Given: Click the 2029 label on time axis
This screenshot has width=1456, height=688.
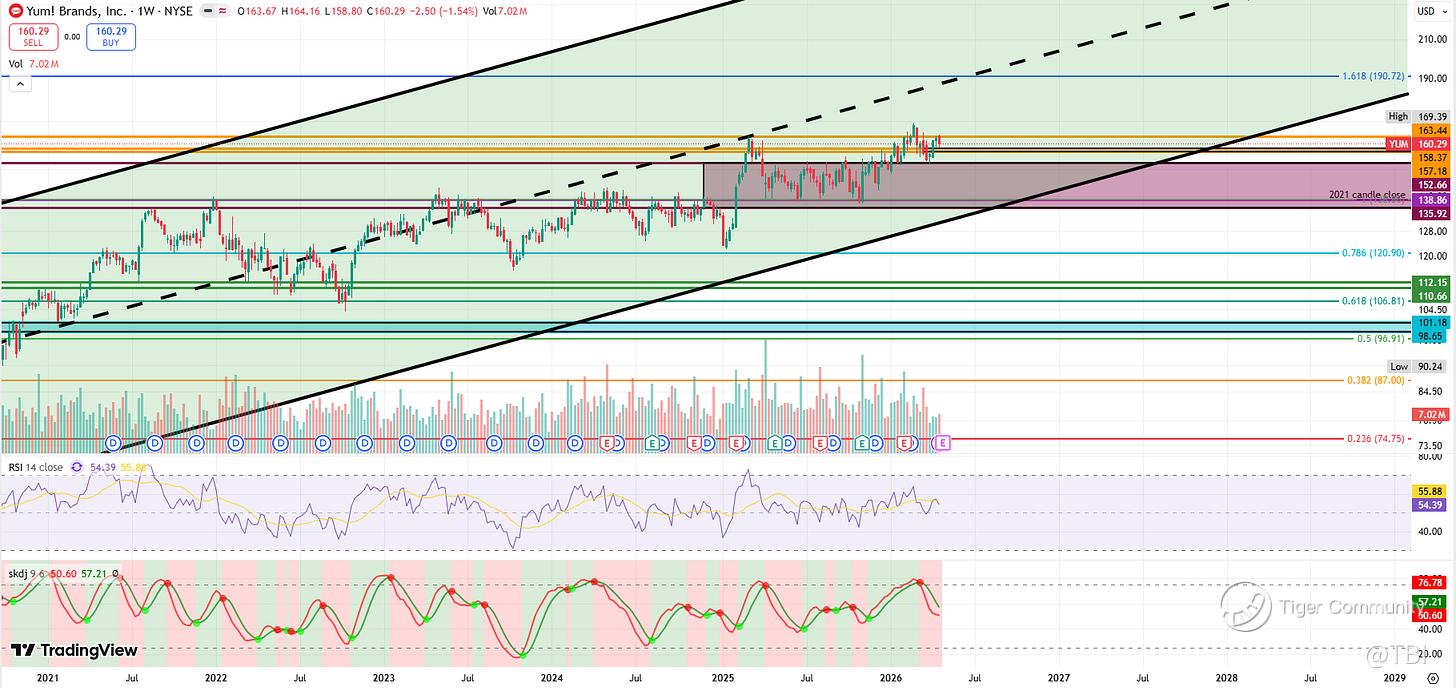Looking at the screenshot, I should [x=1394, y=677].
